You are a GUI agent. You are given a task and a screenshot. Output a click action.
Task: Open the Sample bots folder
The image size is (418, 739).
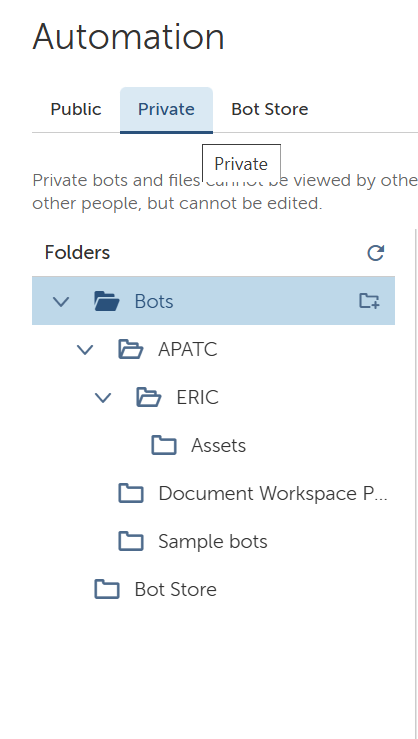pyautogui.click(x=213, y=542)
